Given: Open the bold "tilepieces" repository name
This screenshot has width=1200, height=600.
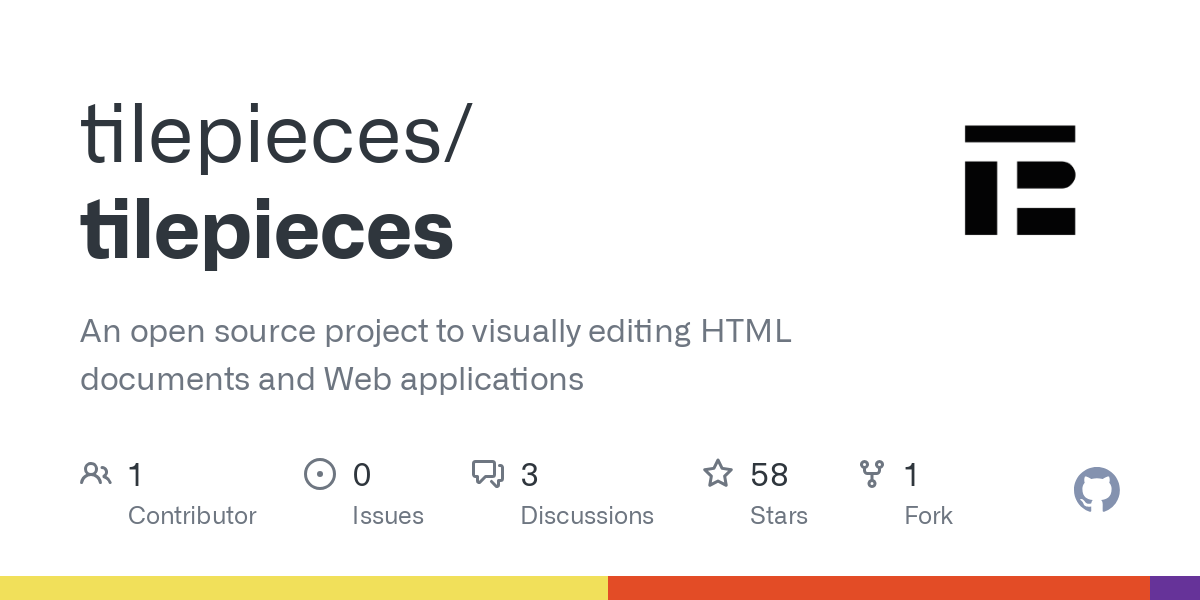Looking at the screenshot, I should (x=267, y=230).
